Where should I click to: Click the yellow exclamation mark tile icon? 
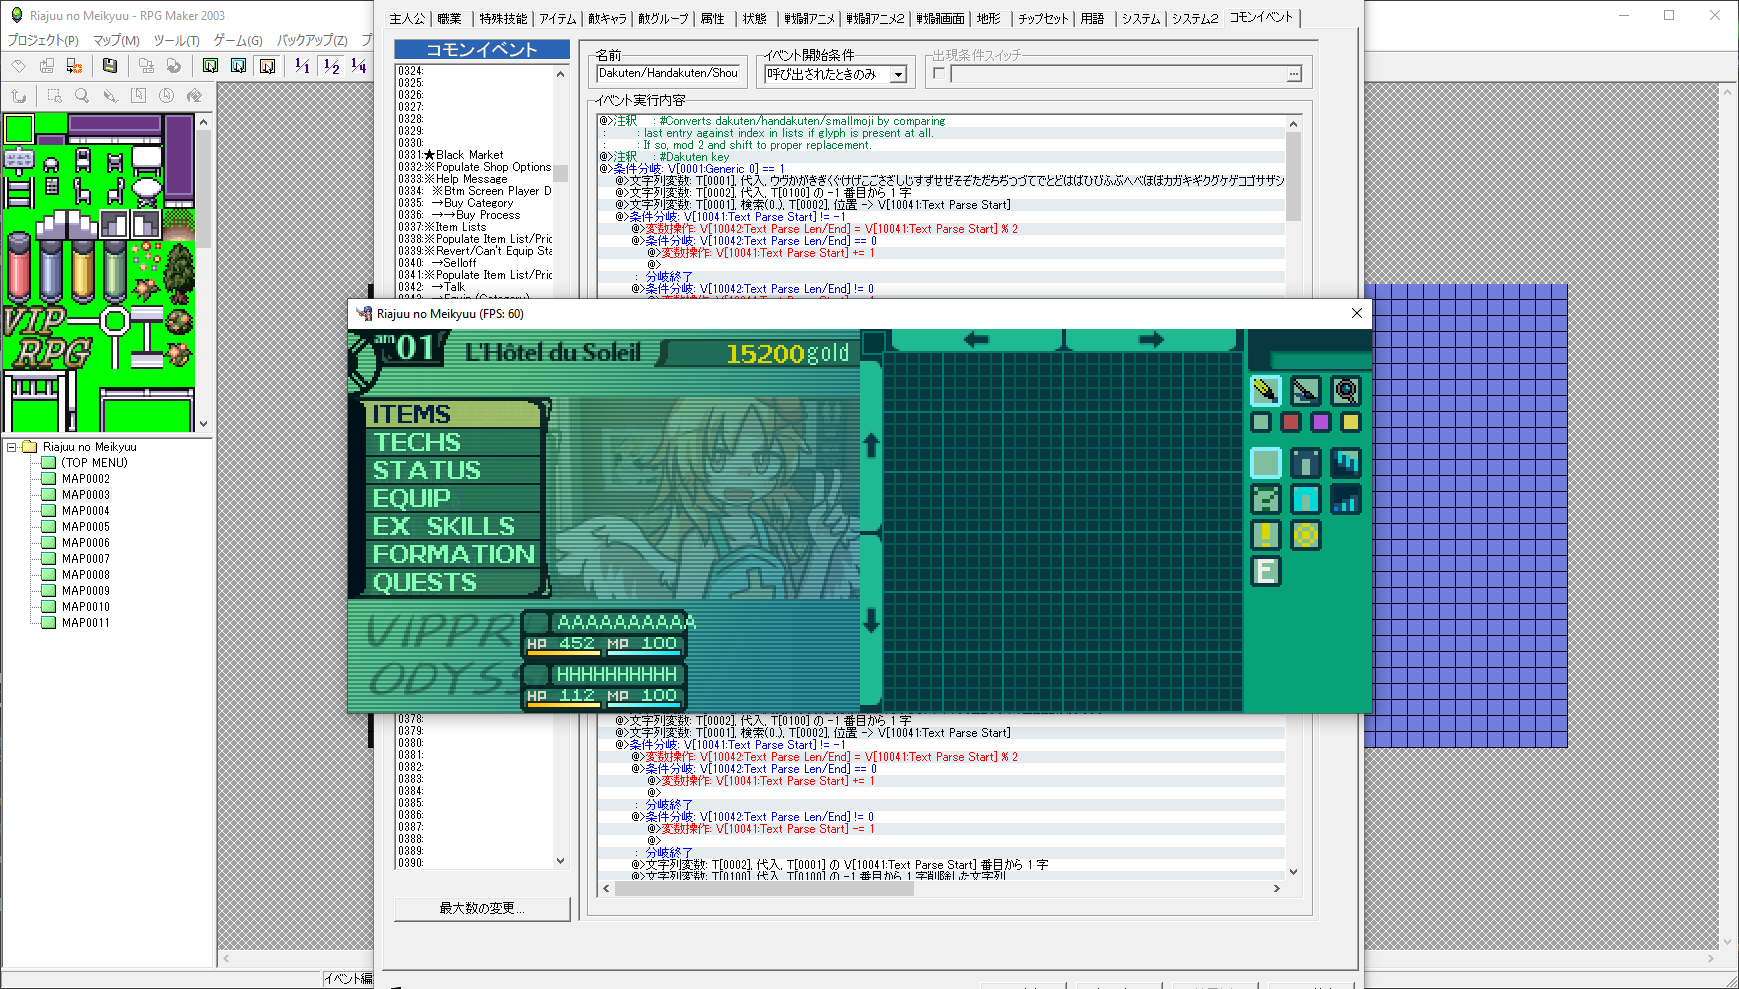(1265, 535)
